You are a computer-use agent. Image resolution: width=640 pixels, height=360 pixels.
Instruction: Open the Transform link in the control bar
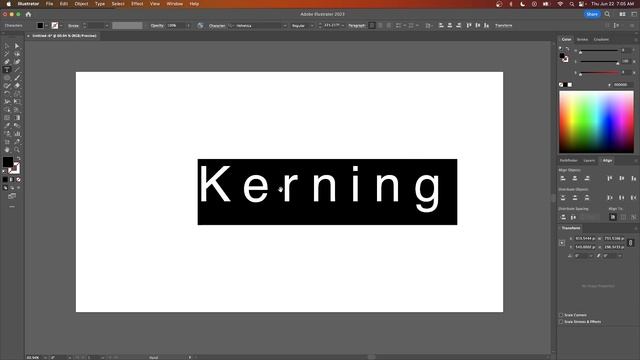(x=503, y=25)
